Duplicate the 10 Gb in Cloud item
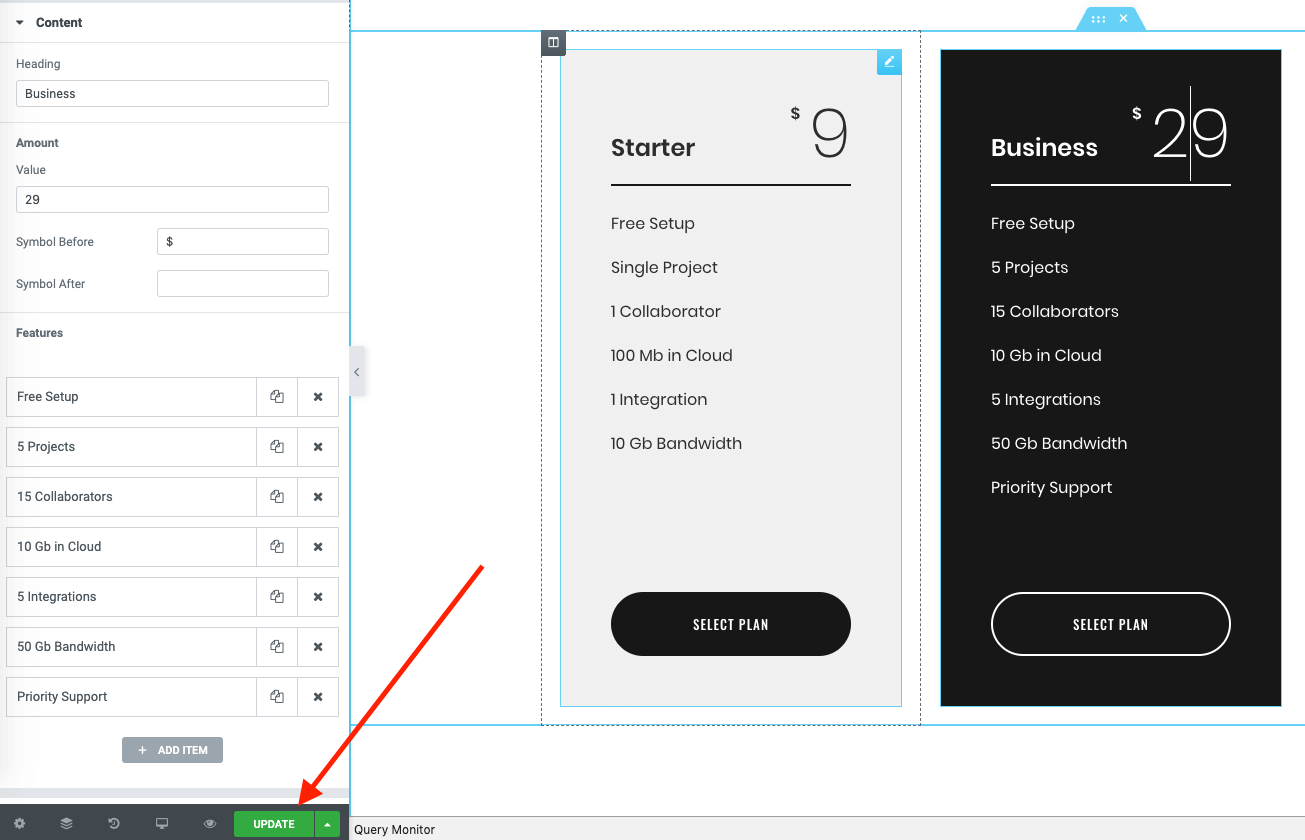This screenshot has height=840, width=1305. coord(277,547)
